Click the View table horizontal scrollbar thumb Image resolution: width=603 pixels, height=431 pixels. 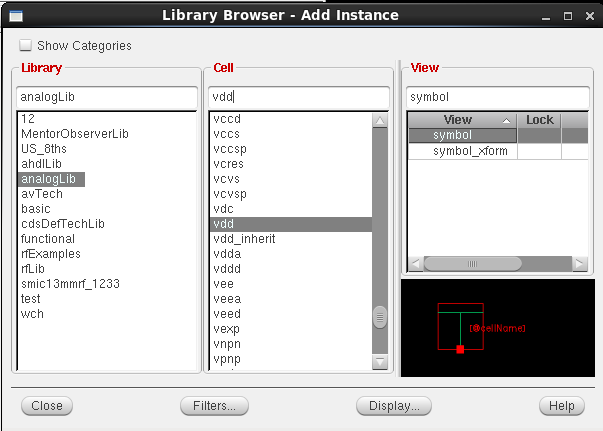[473, 264]
